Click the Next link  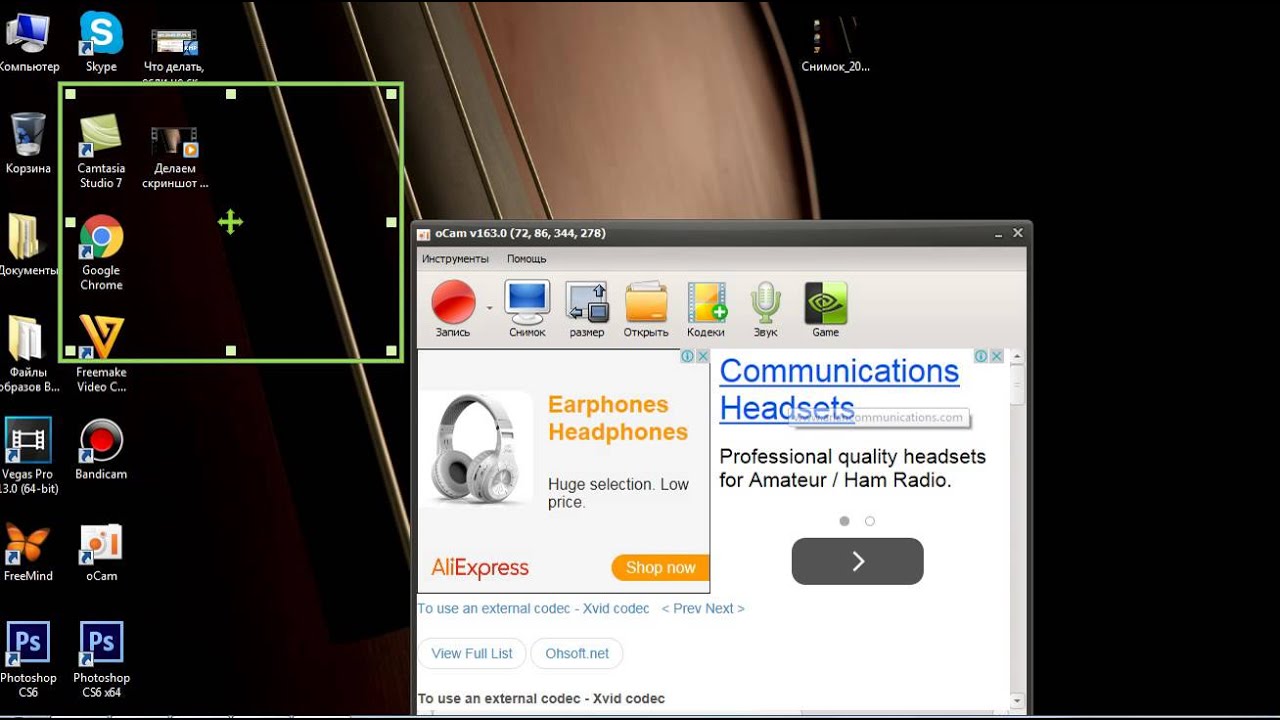click(725, 608)
